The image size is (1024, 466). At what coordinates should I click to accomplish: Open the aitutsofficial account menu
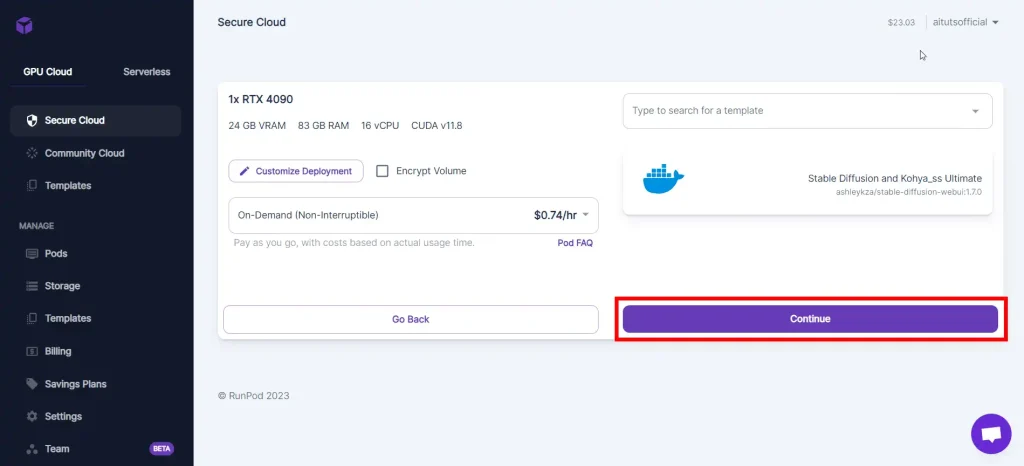coord(964,22)
